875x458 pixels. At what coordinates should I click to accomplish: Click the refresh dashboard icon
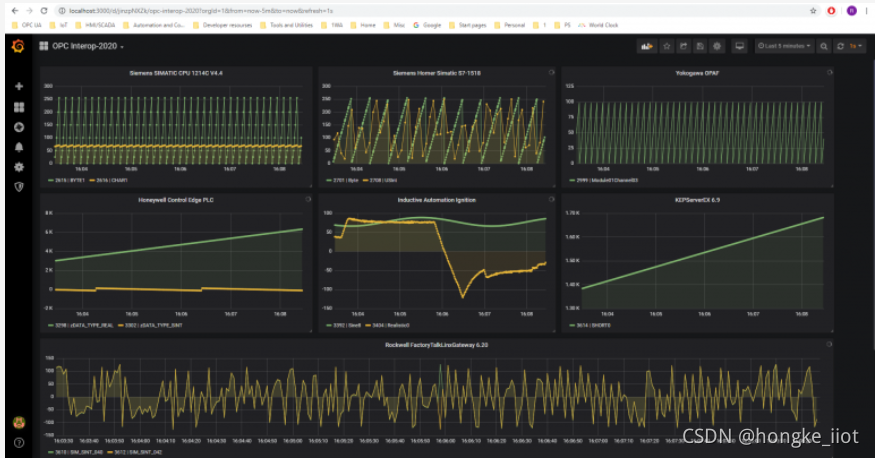click(x=840, y=46)
